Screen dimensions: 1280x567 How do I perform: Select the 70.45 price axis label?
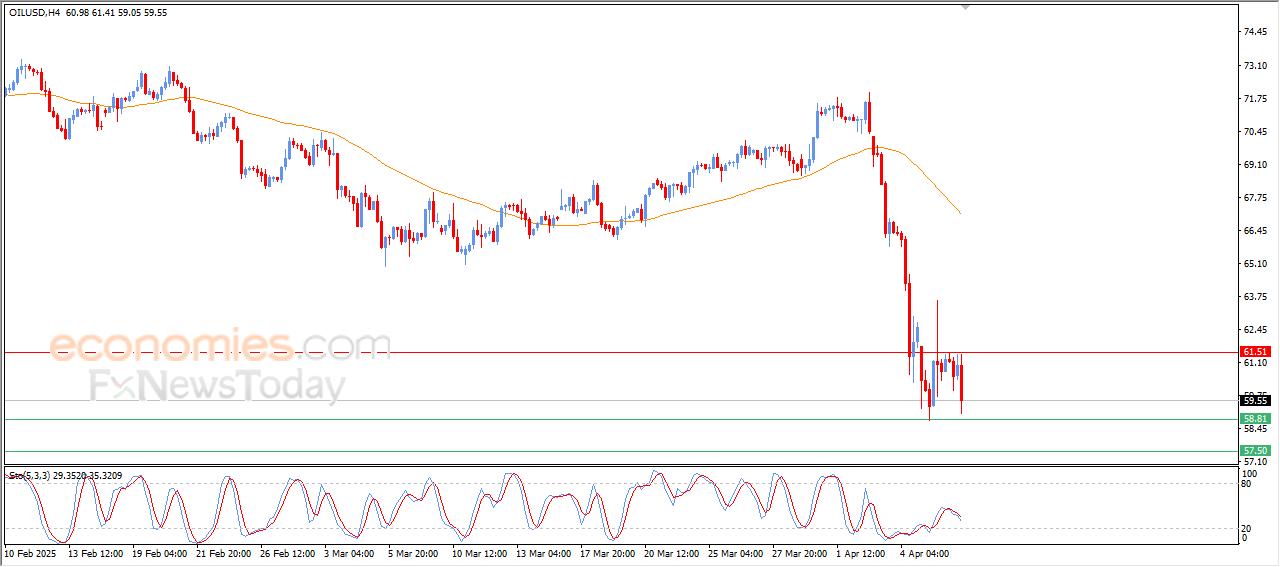1256,132
